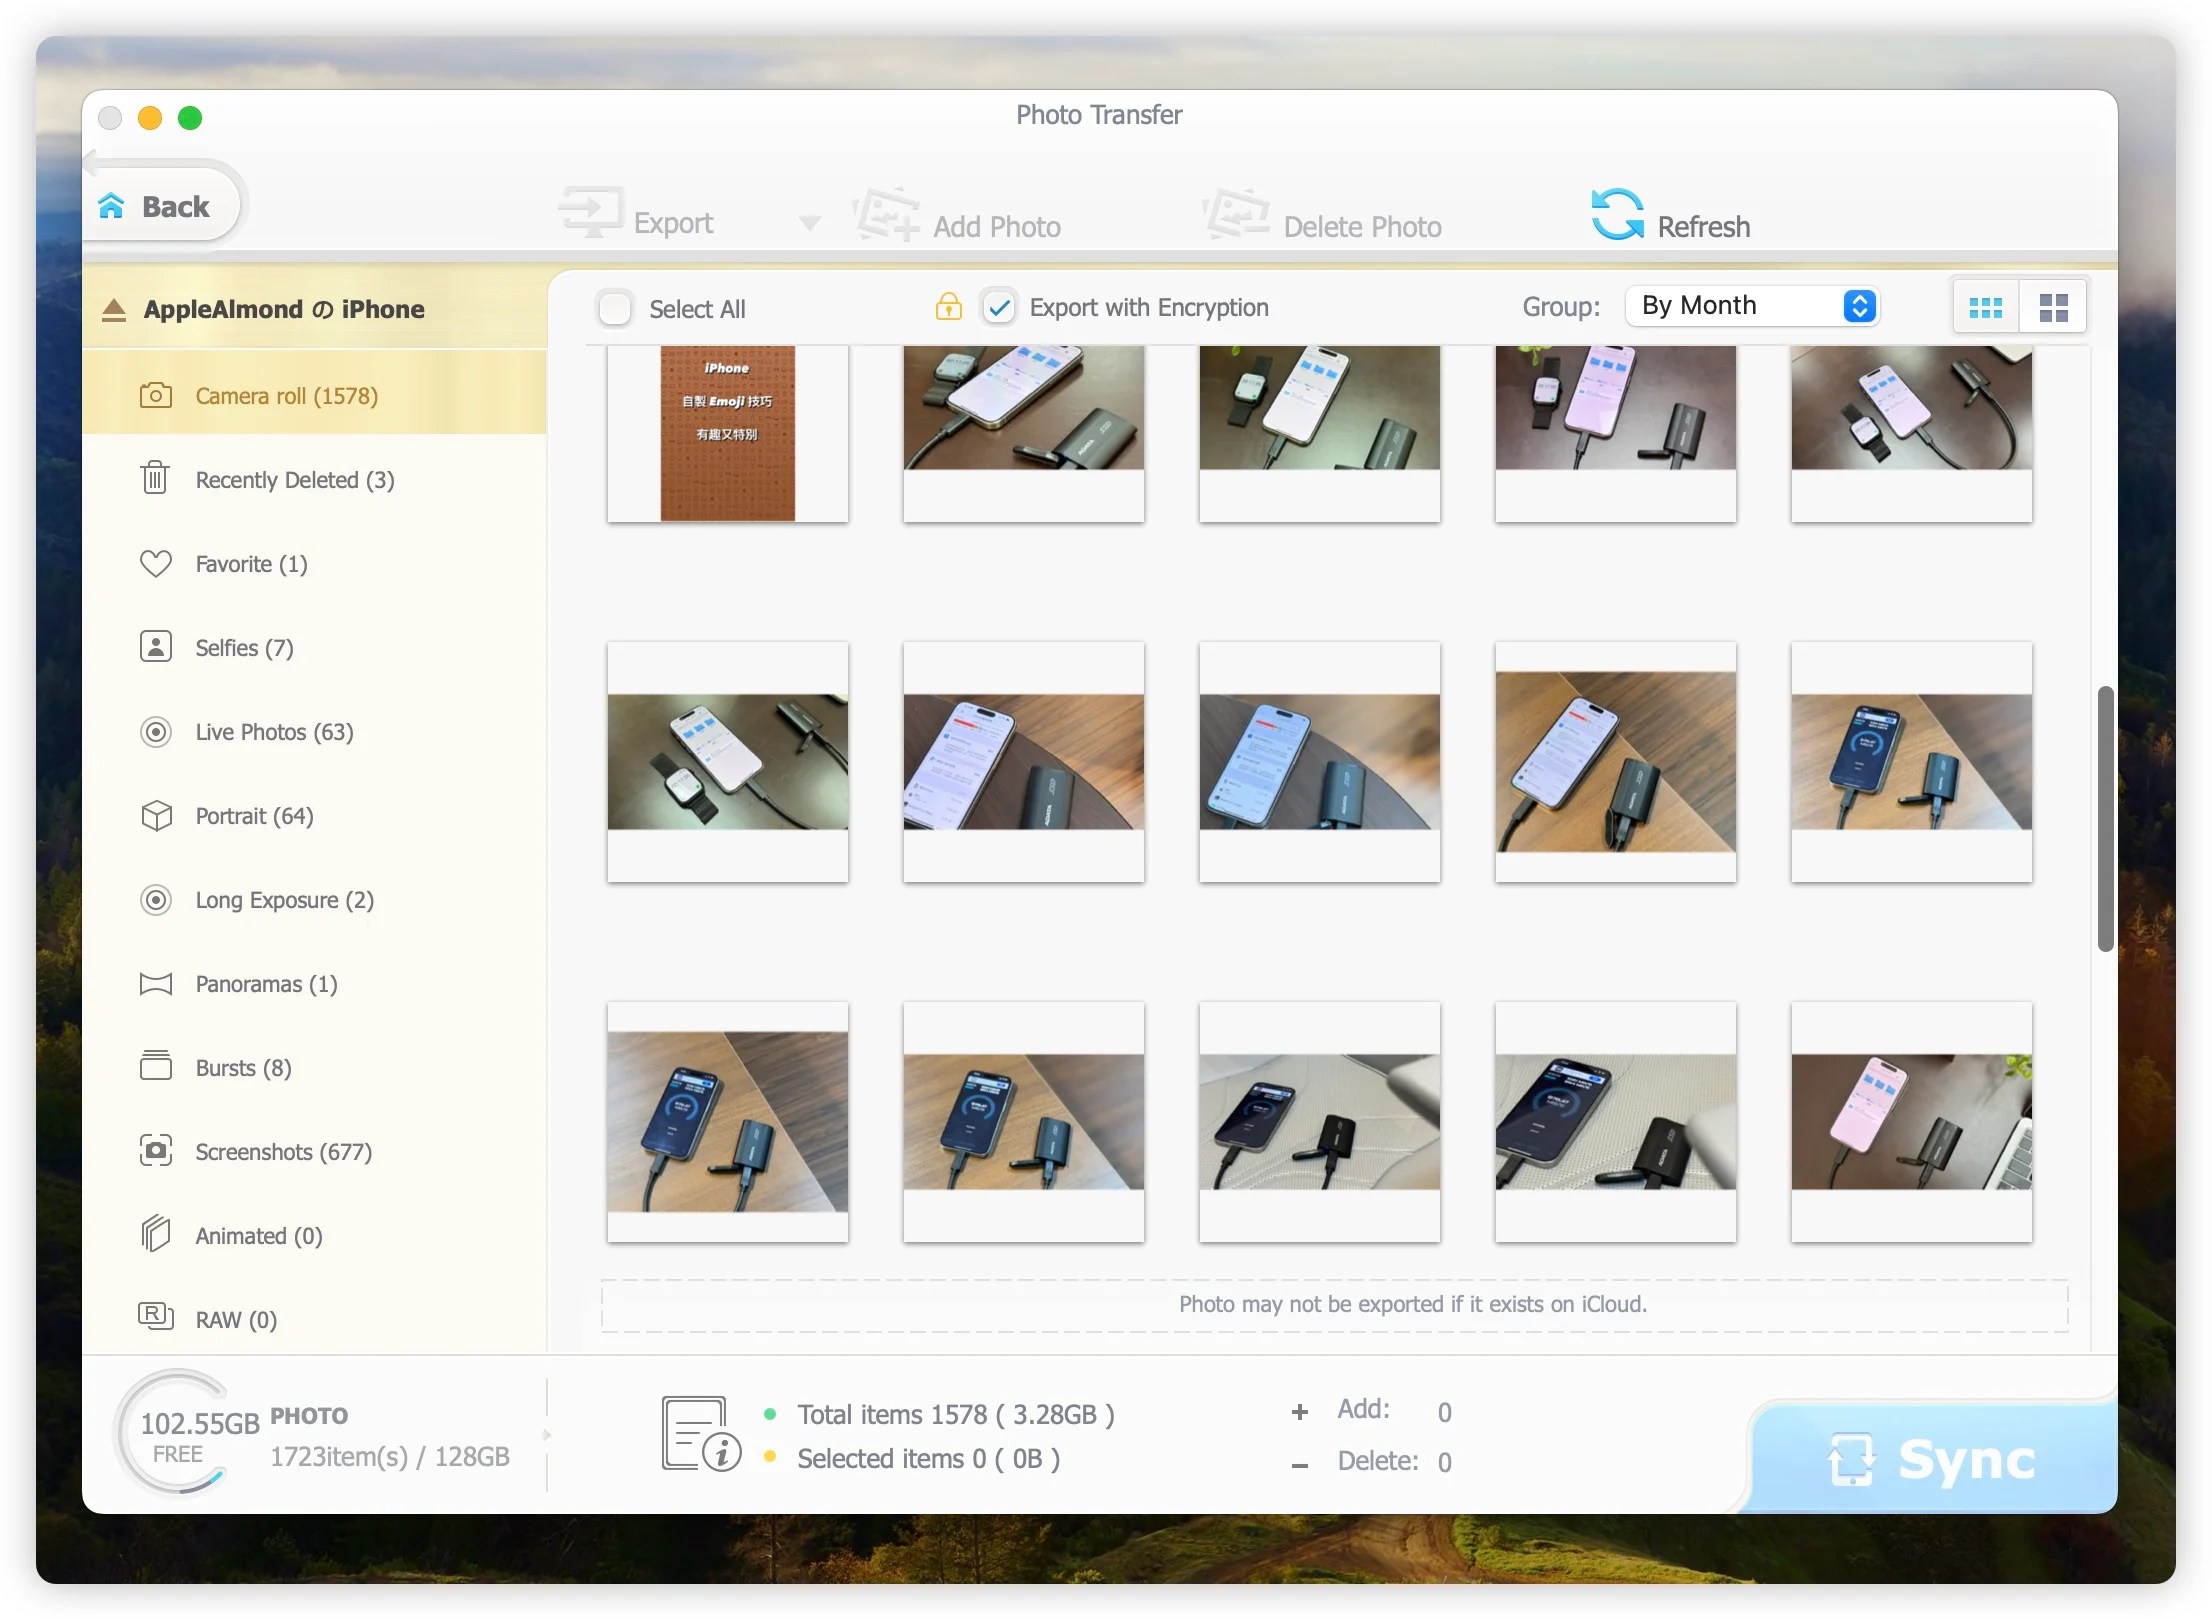Click the Camera roll sidebar icon
This screenshot has height=1620, width=2212.
pos(156,395)
